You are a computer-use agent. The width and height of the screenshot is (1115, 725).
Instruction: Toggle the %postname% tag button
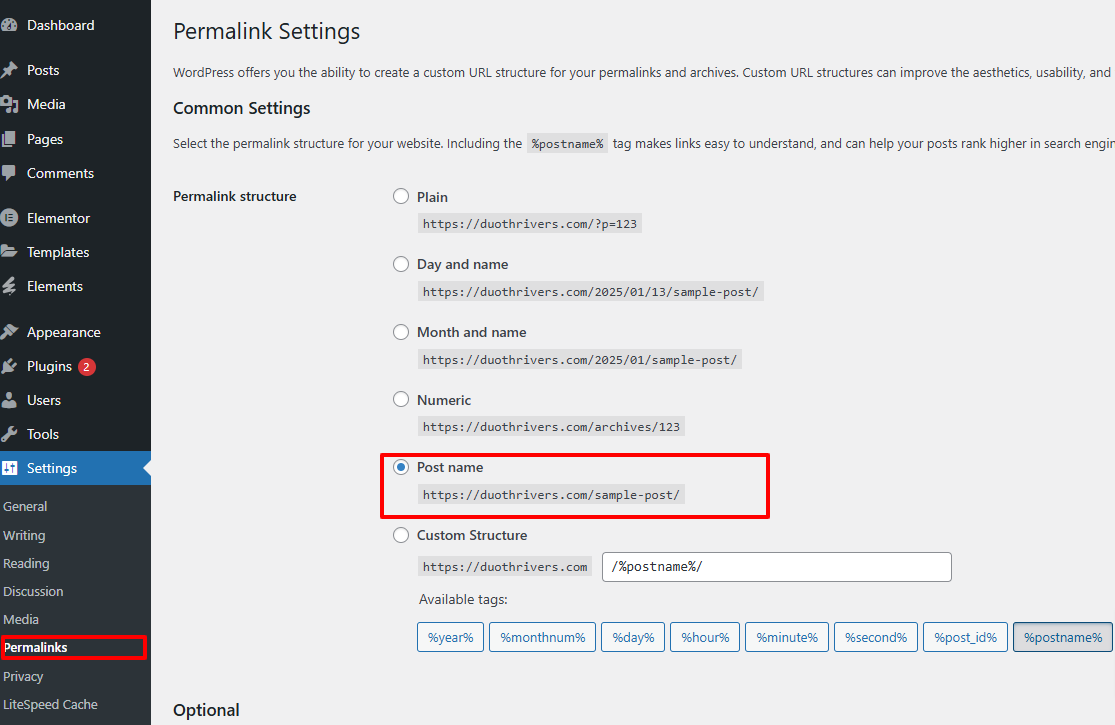pyautogui.click(x=1063, y=638)
